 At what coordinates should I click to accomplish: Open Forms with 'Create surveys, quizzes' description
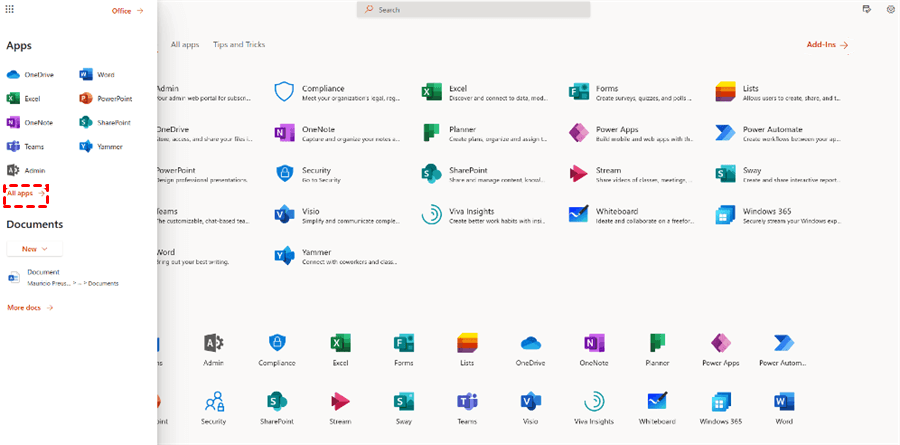pyautogui.click(x=631, y=93)
